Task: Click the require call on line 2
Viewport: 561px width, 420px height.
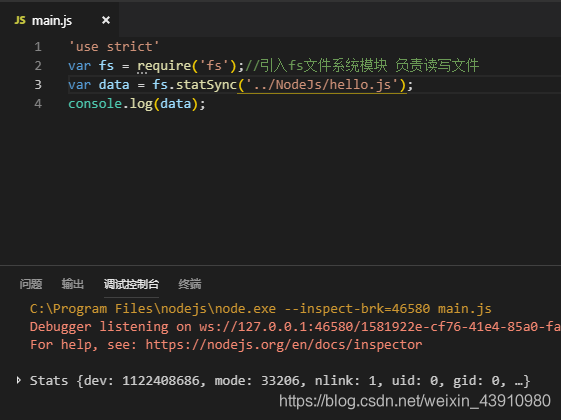Action: coord(164,66)
